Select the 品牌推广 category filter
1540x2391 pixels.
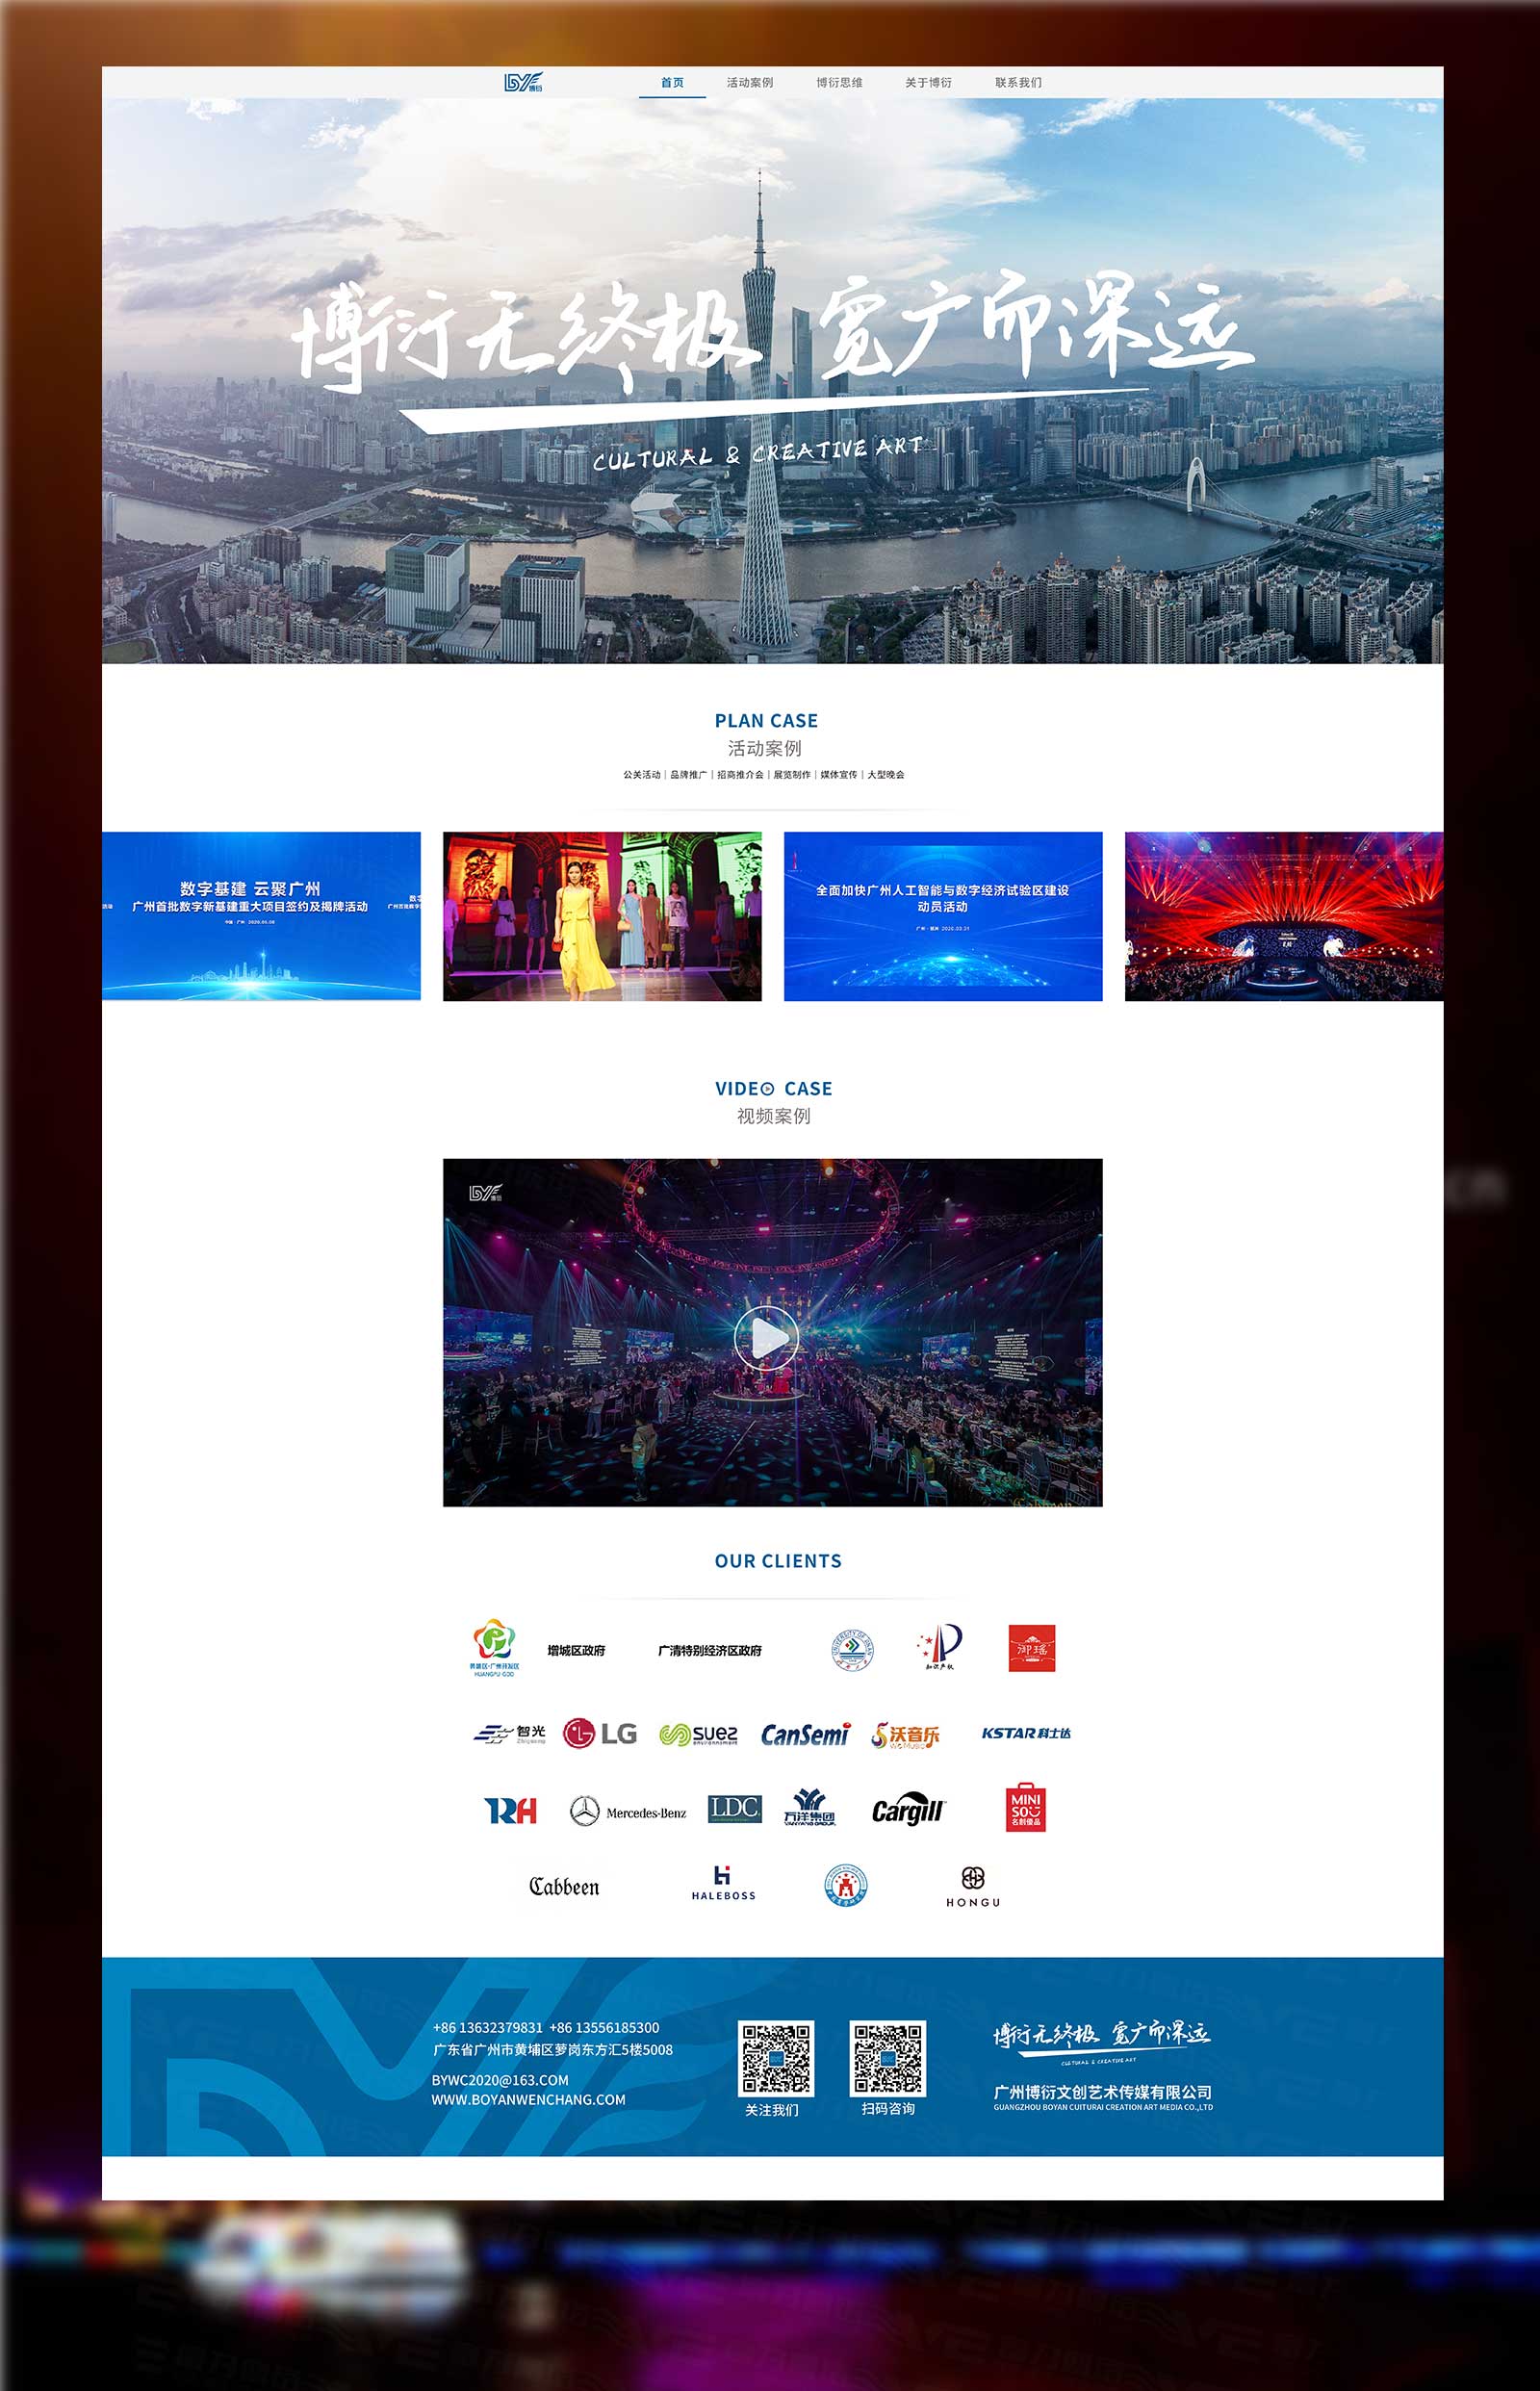pyautogui.click(x=688, y=775)
